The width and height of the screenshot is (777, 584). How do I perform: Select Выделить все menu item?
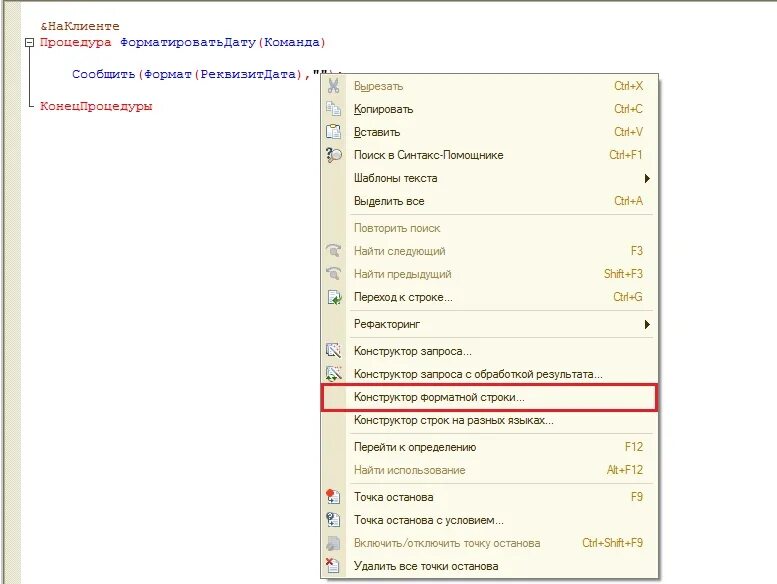click(x=490, y=201)
